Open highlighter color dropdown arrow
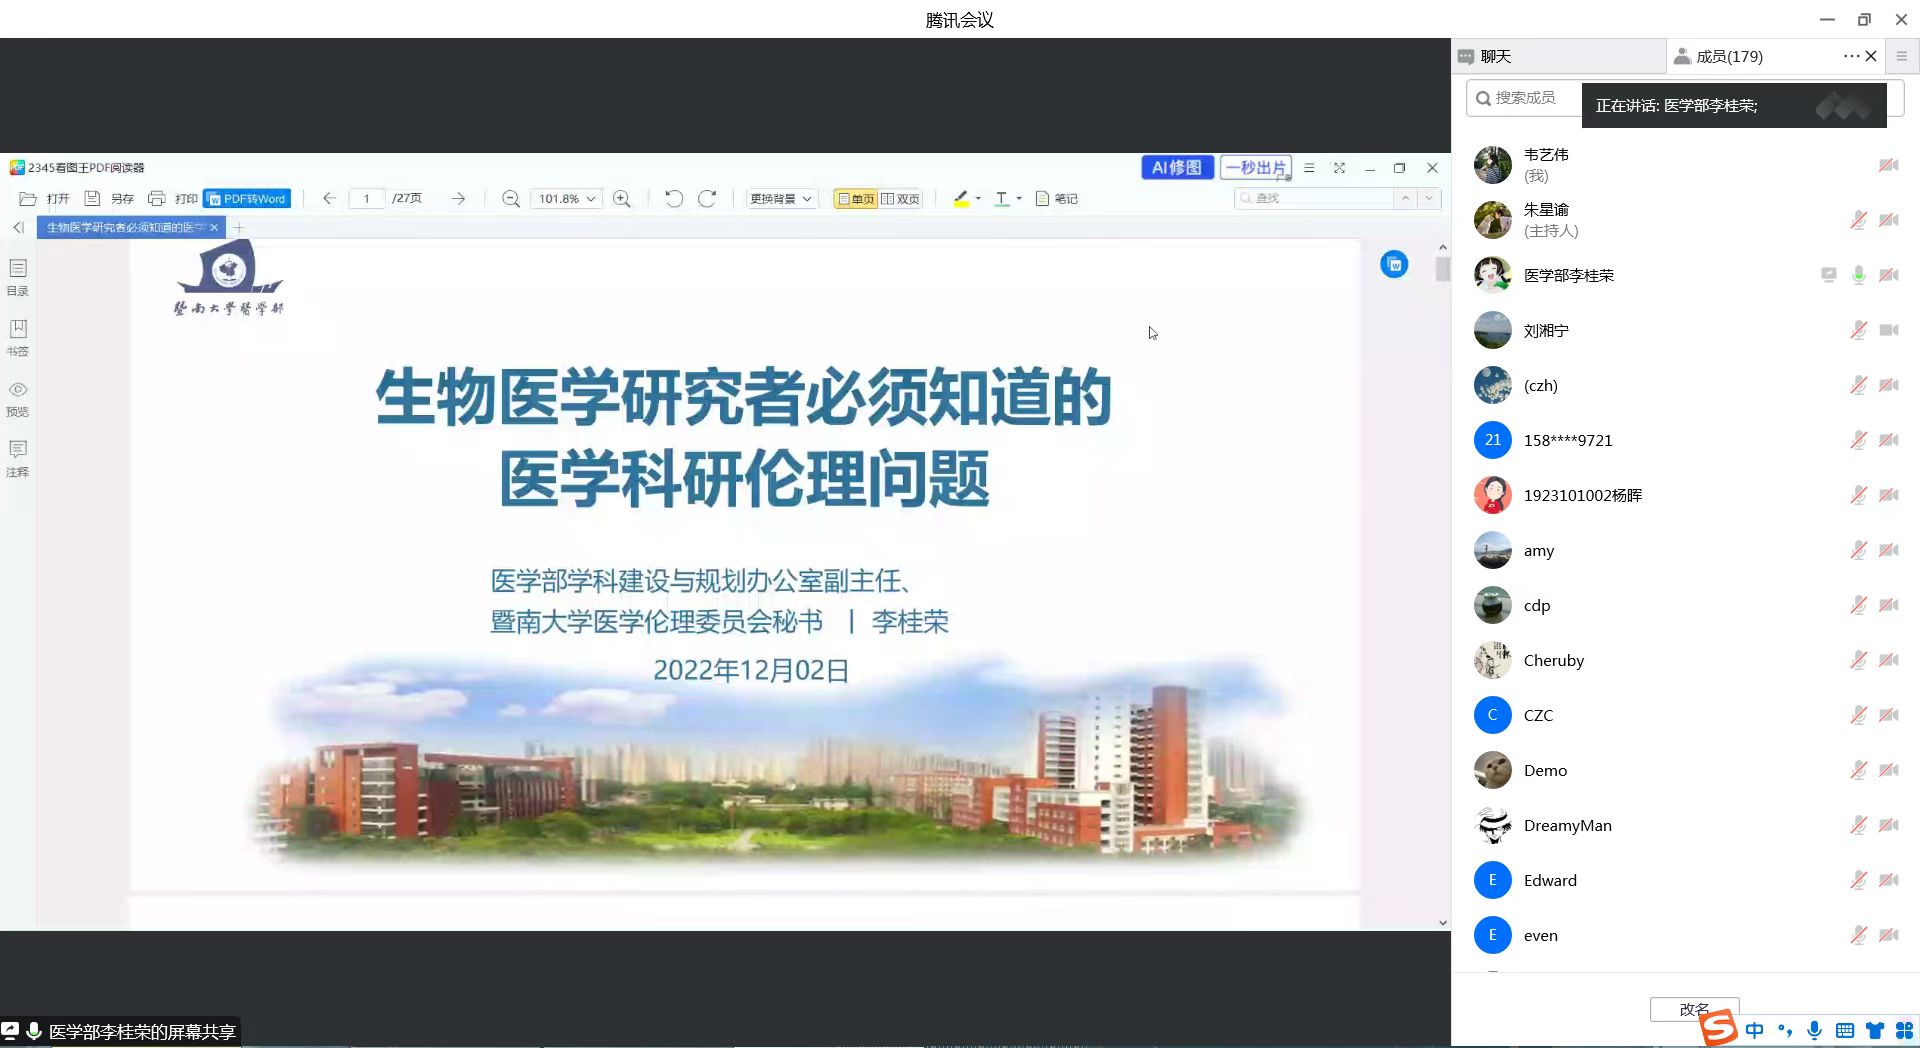This screenshot has height=1048, width=1920. point(978,199)
